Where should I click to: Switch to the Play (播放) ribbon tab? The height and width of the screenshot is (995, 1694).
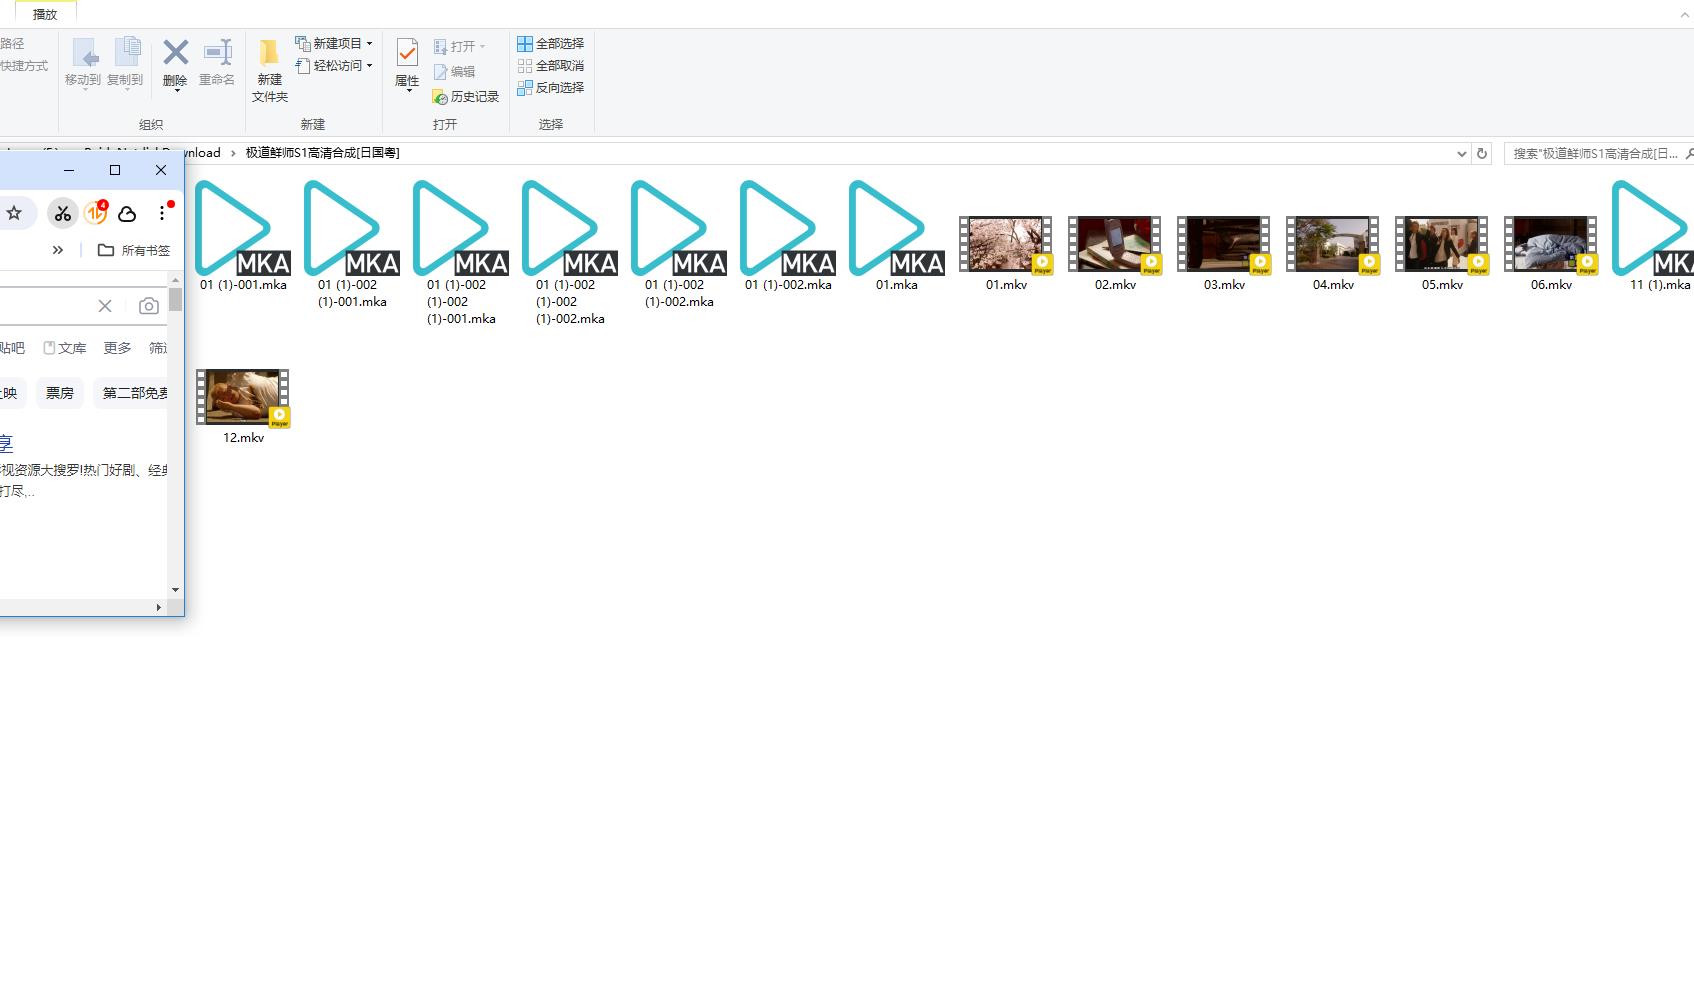45,14
